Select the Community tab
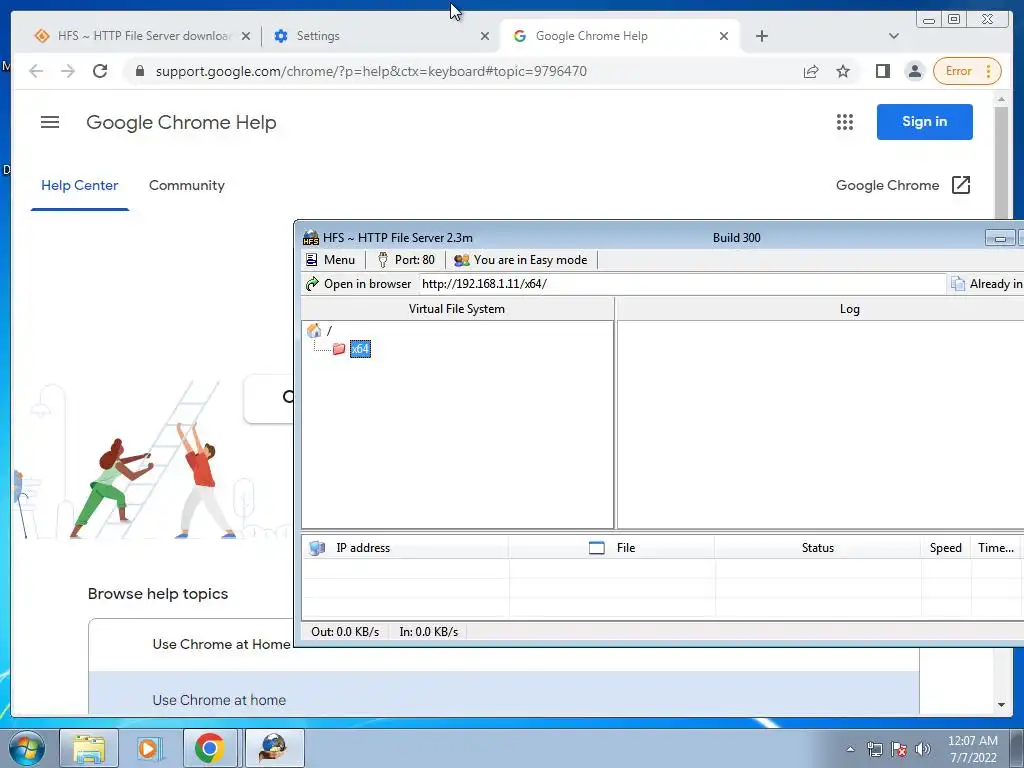Image resolution: width=1024 pixels, height=768 pixels. click(x=187, y=185)
